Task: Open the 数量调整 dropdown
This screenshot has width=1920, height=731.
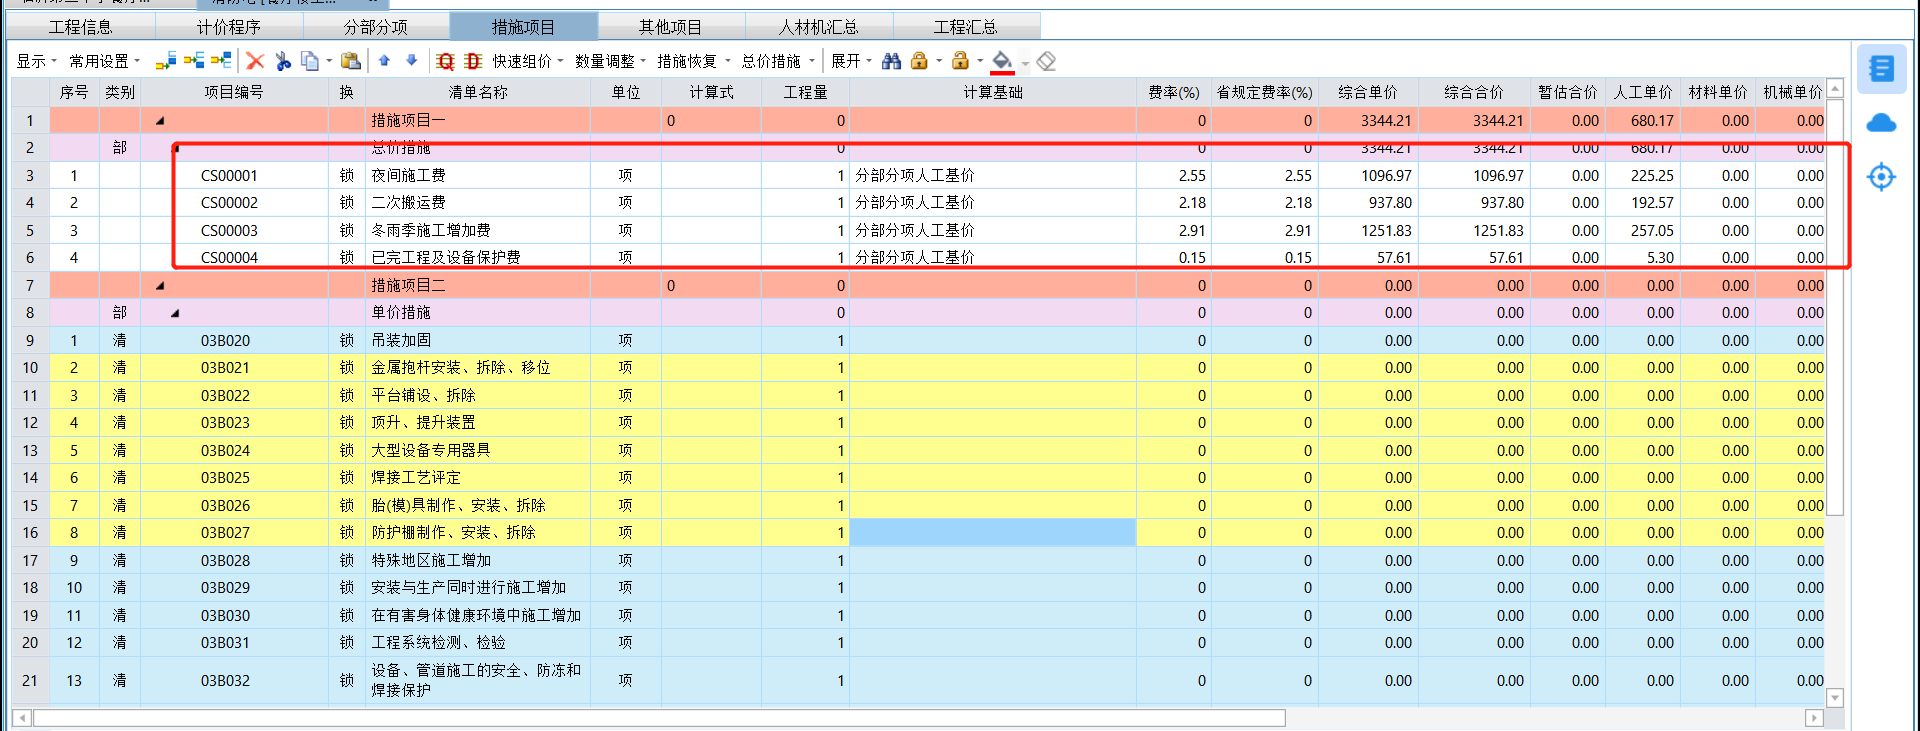Action: coord(610,61)
